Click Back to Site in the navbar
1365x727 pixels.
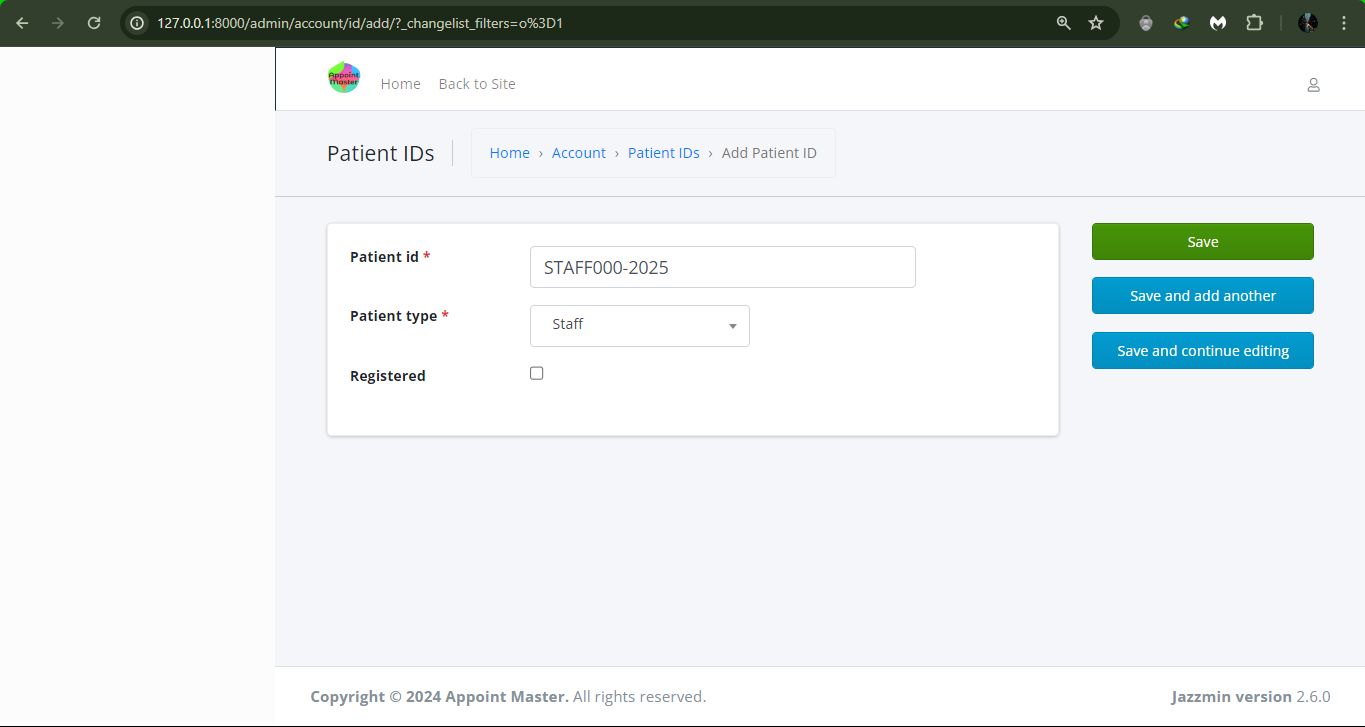tap(477, 84)
